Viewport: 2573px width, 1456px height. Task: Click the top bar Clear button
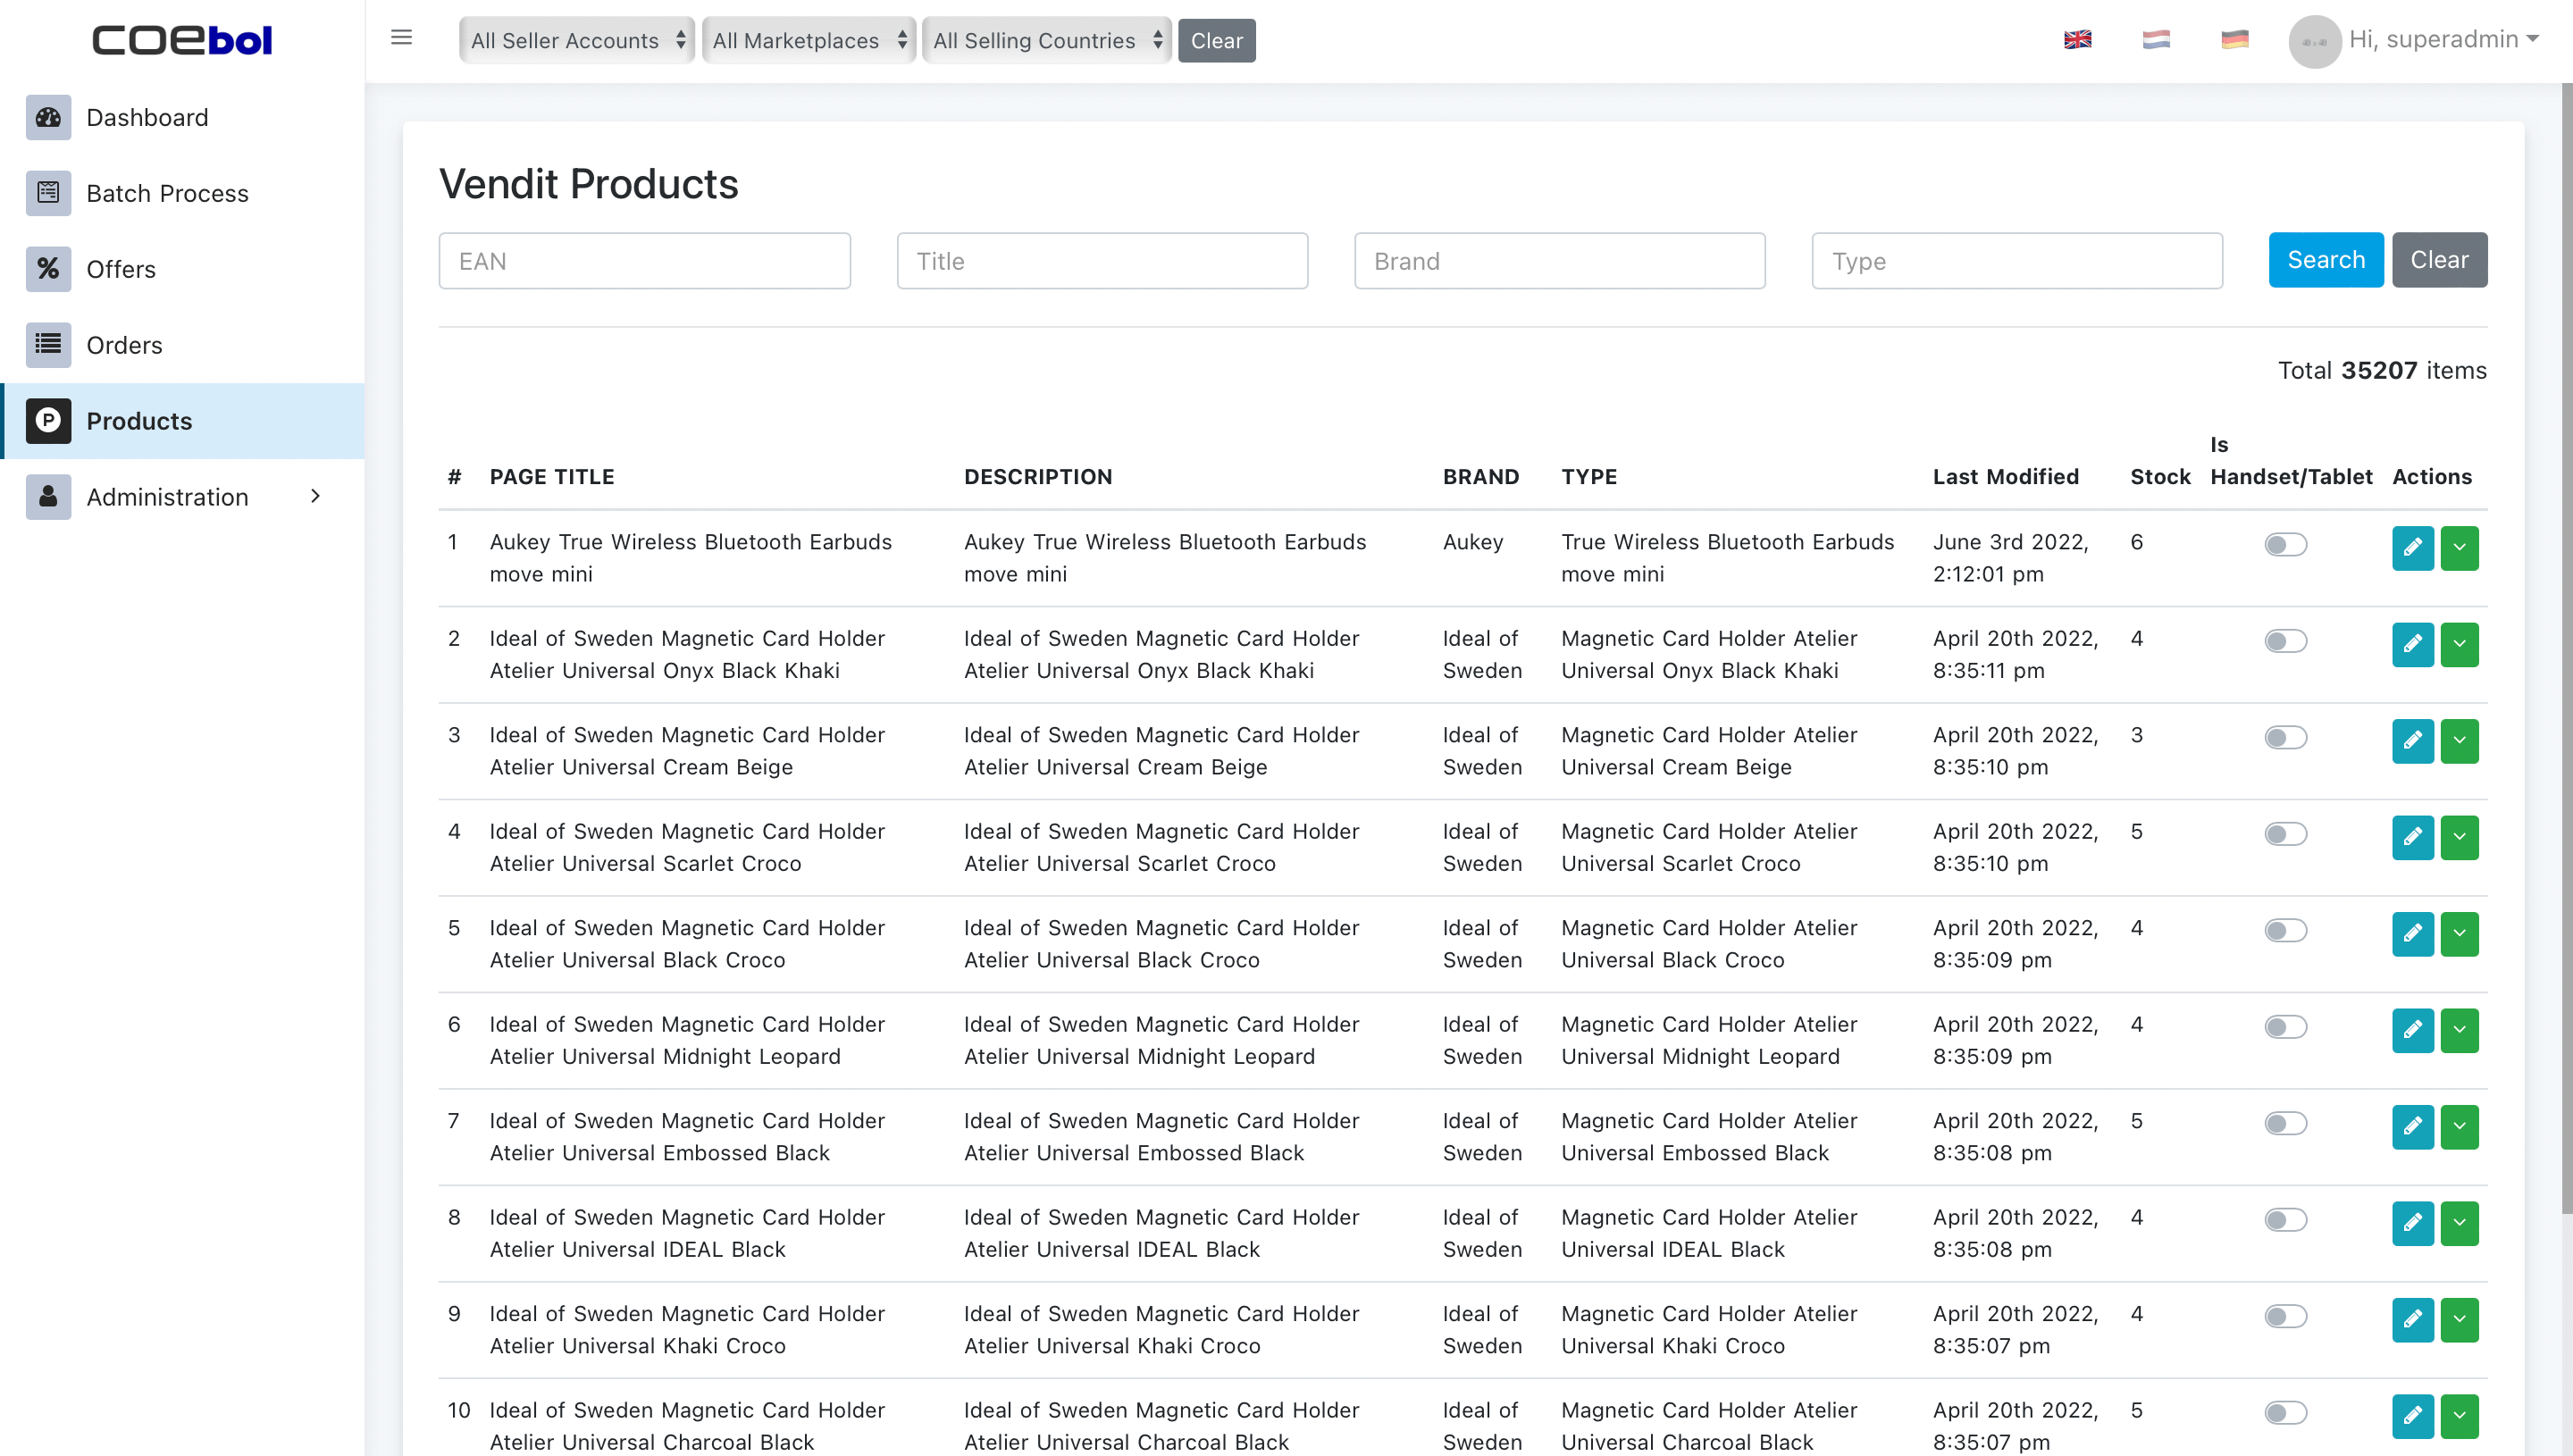(x=1216, y=40)
